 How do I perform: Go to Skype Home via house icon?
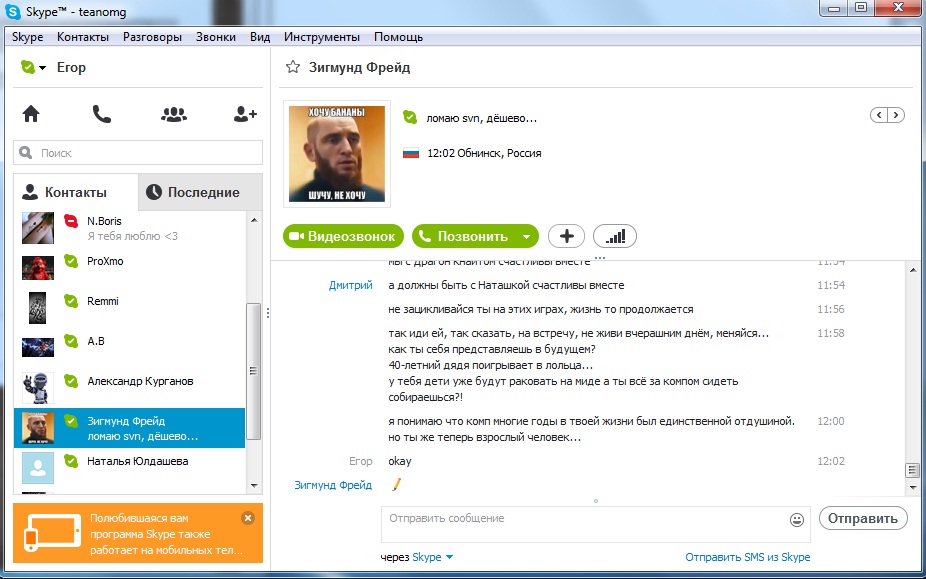[x=31, y=113]
